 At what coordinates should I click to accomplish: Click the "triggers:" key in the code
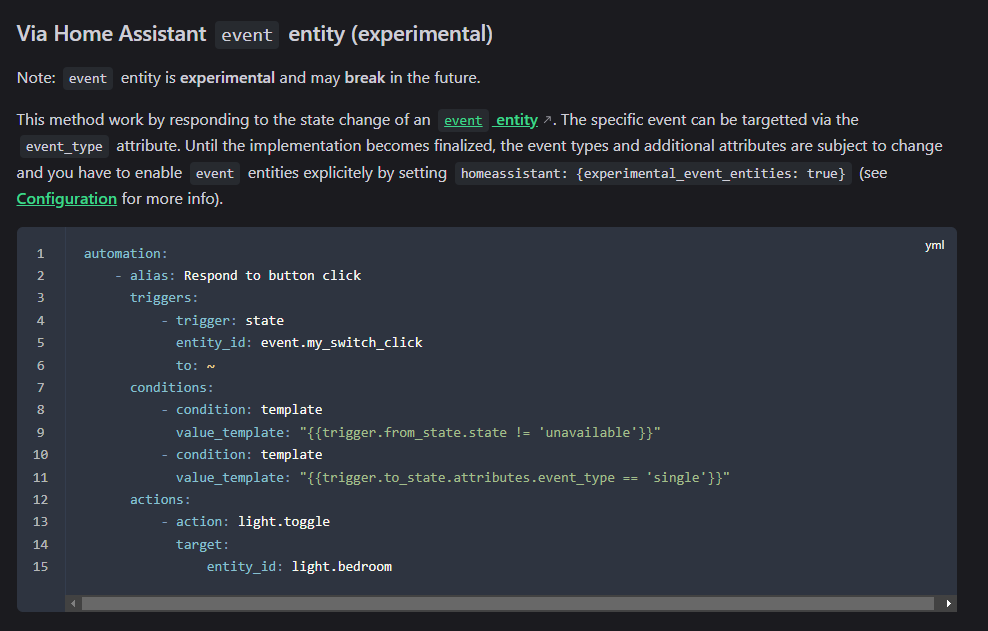tap(164, 298)
